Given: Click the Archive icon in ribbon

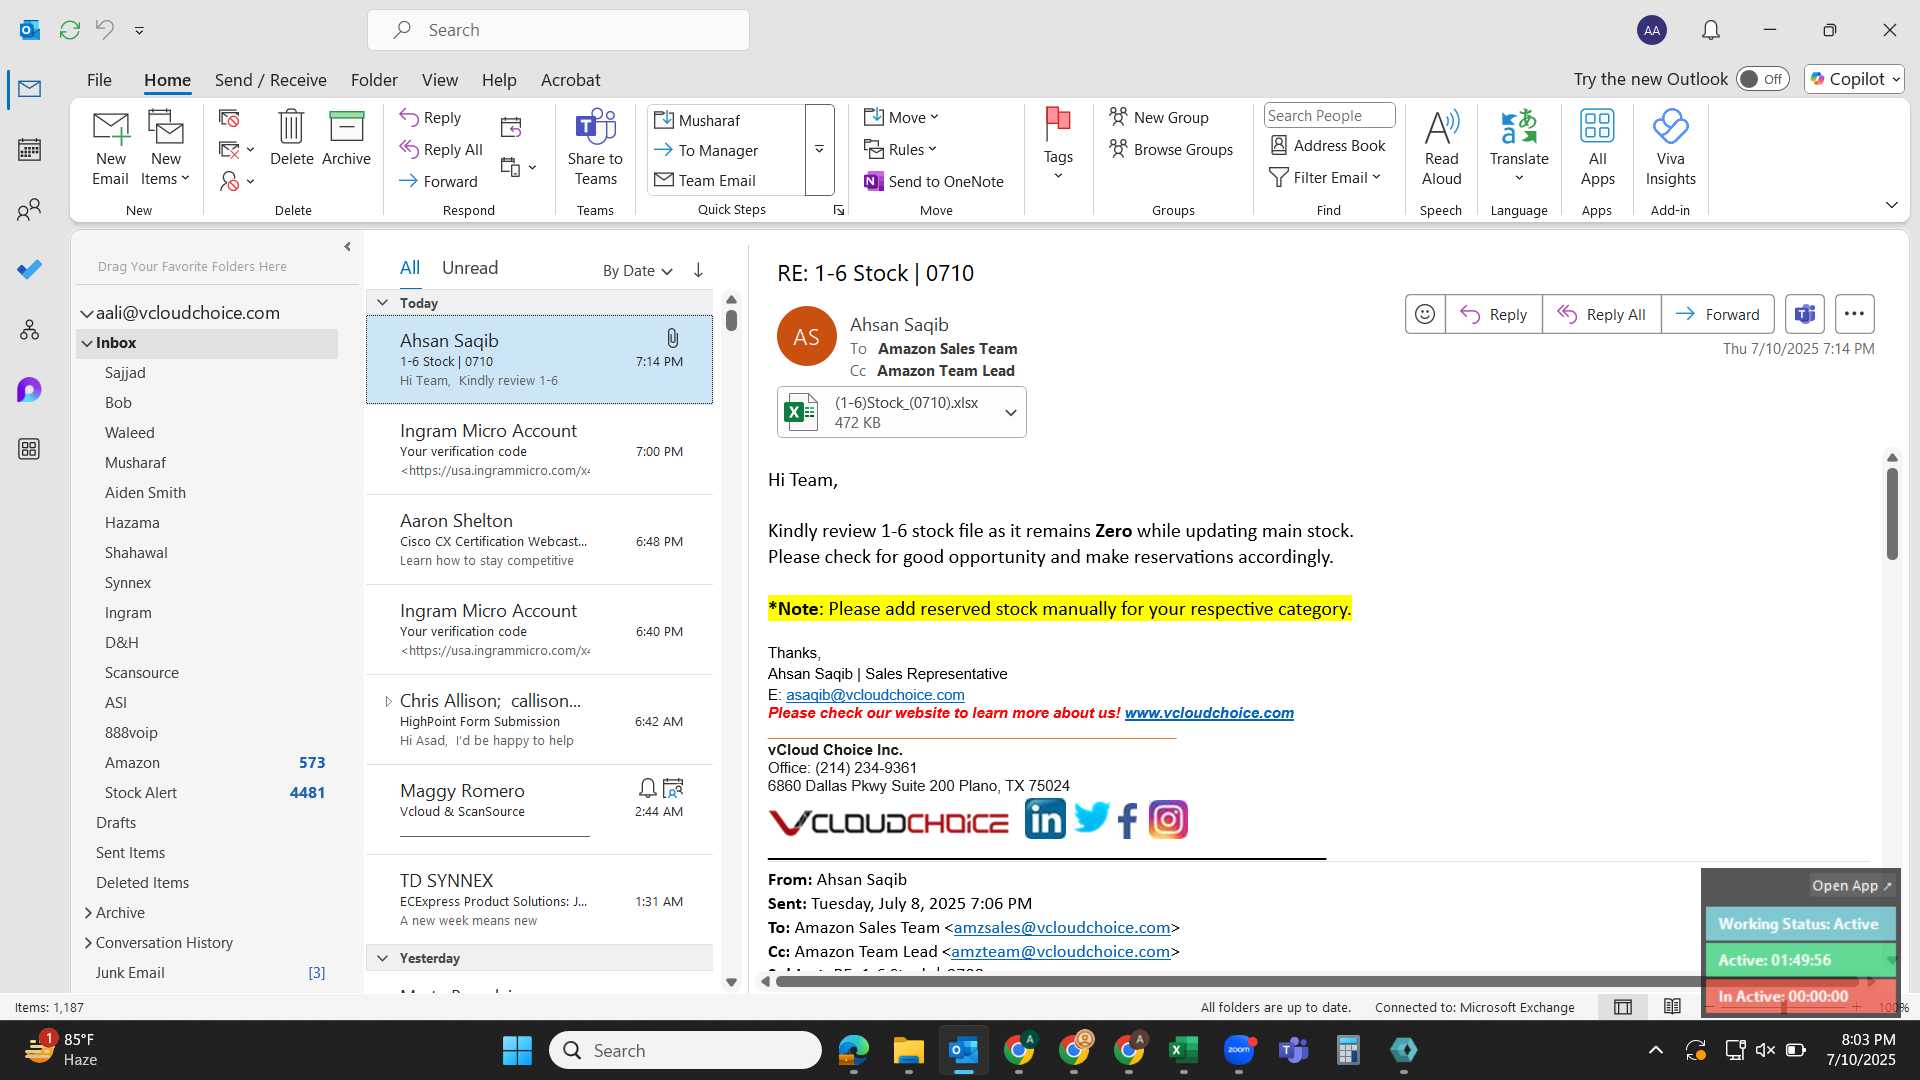Looking at the screenshot, I should point(346,138).
